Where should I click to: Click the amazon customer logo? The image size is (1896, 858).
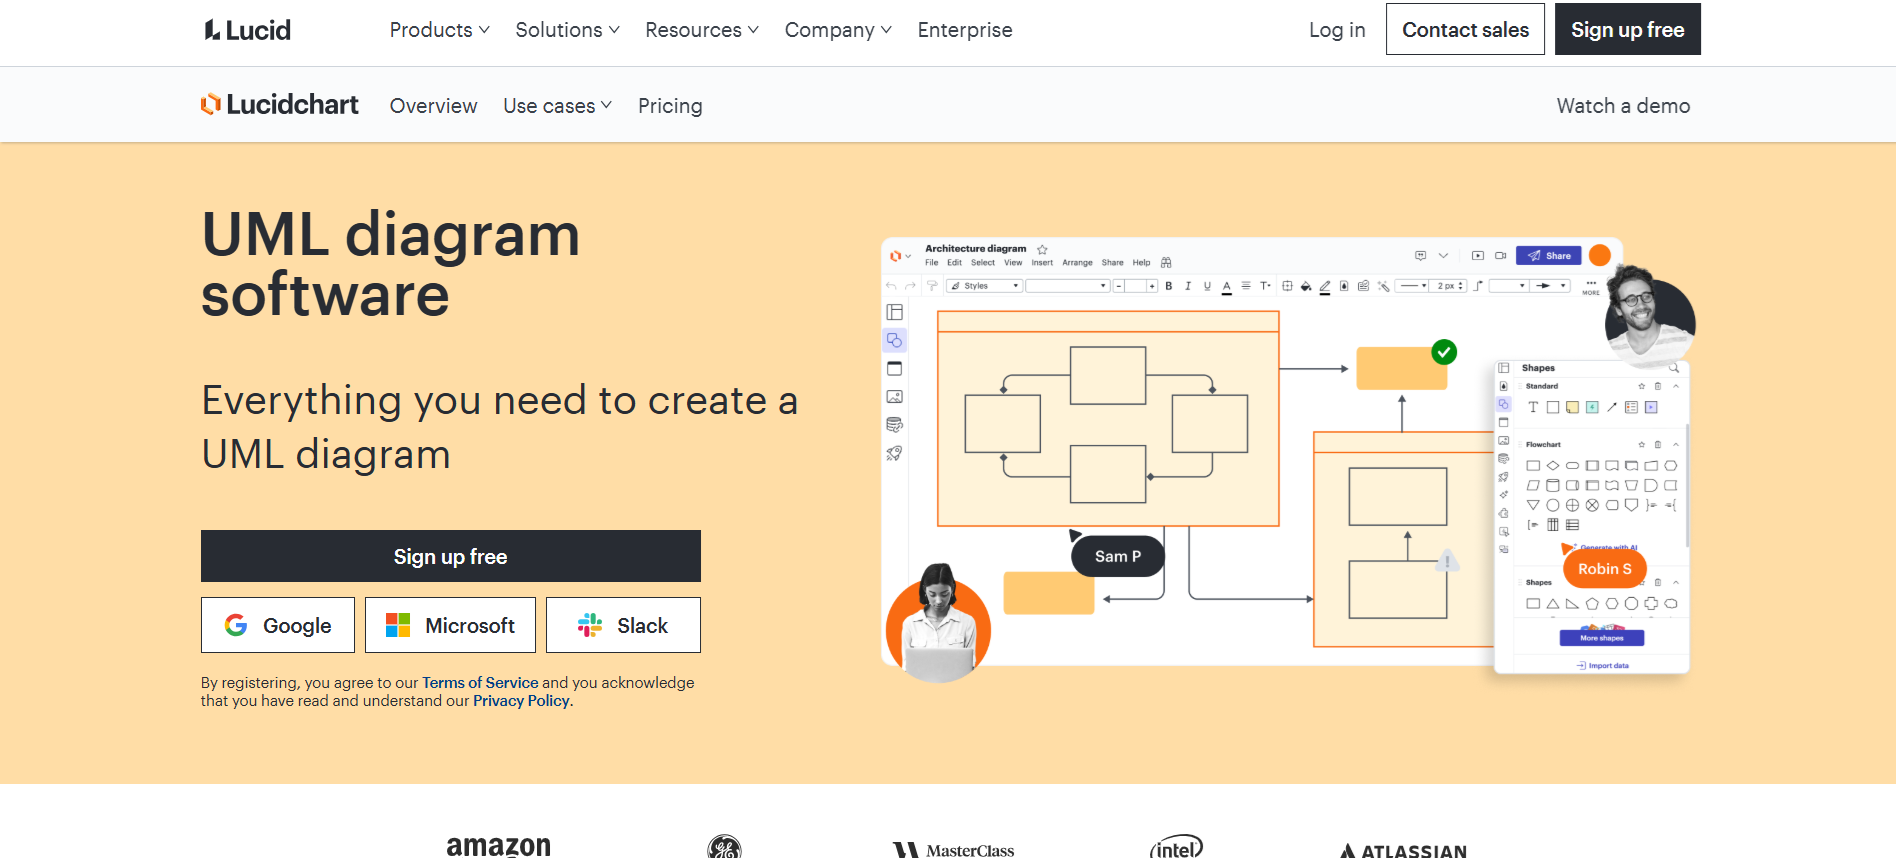[498, 846]
